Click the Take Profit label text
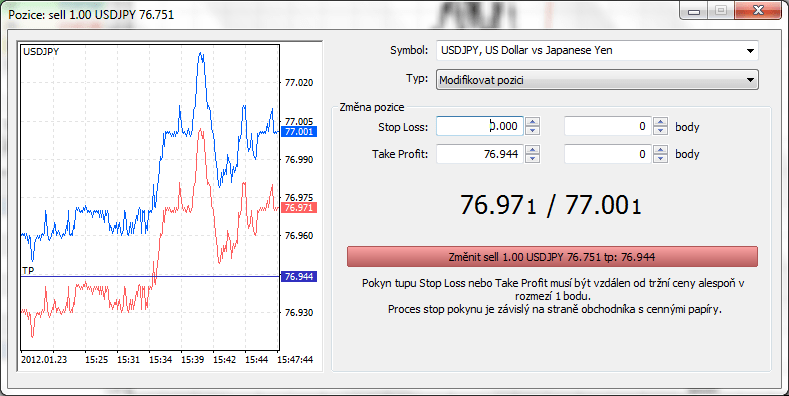Image resolution: width=789 pixels, height=396 pixels. click(400, 154)
